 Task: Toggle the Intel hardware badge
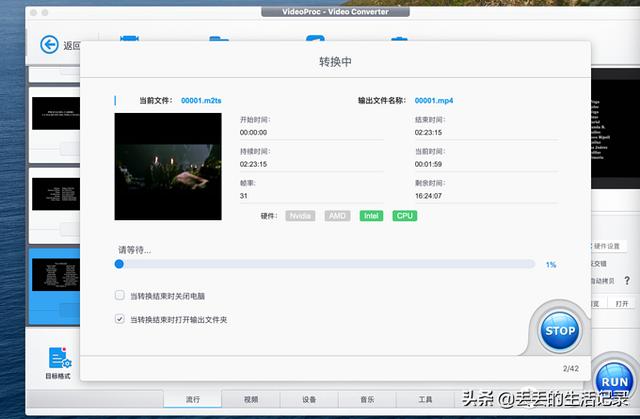(x=371, y=216)
